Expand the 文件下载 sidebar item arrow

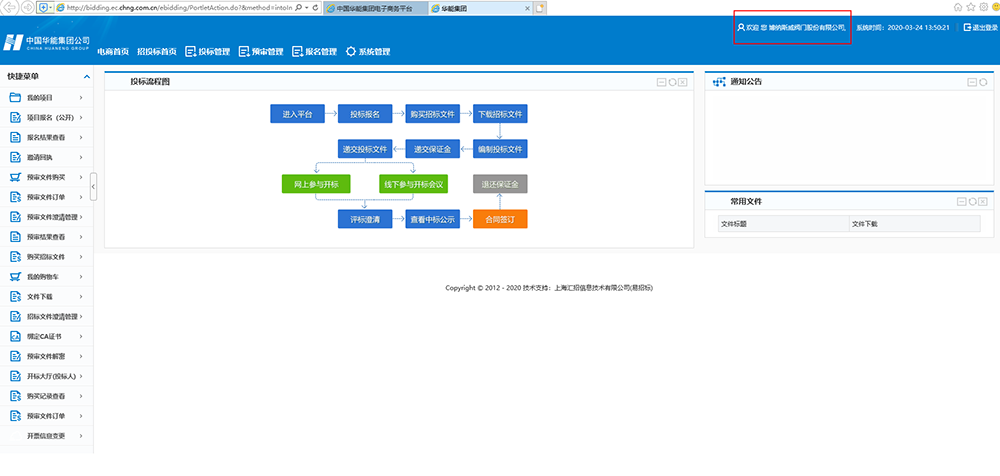coord(79,297)
